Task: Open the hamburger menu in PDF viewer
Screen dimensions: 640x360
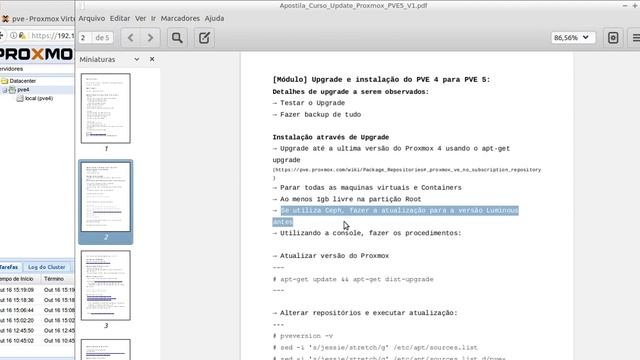Action: point(635,38)
